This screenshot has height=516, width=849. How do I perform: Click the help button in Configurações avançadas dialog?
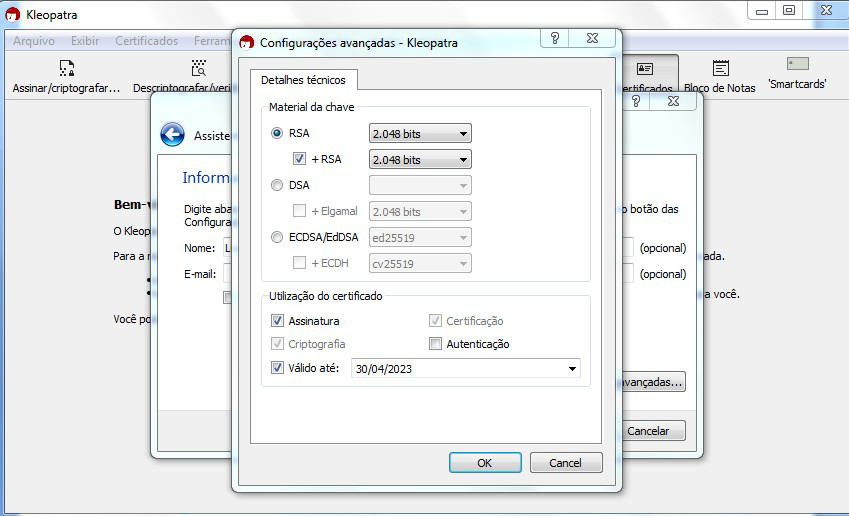coord(554,38)
